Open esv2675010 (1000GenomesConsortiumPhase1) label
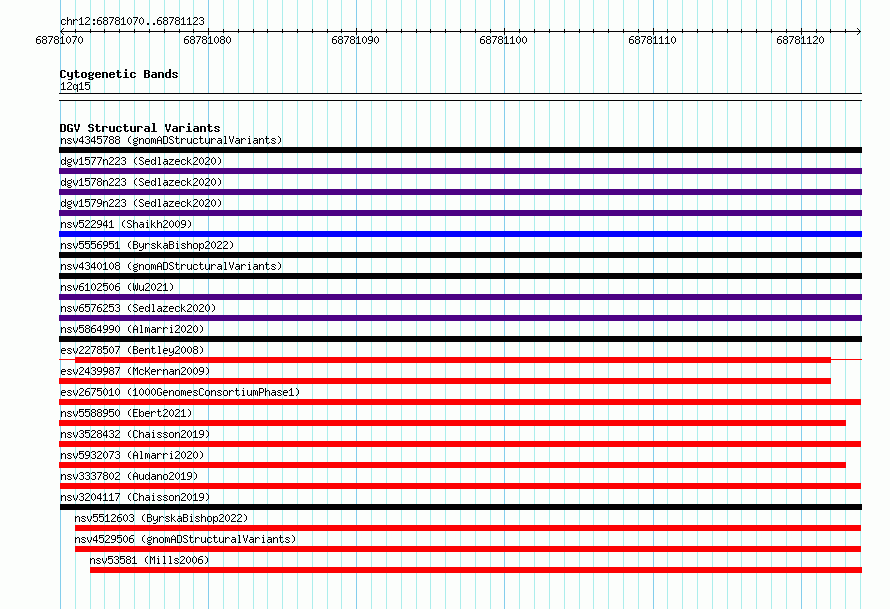This screenshot has height=609, width=890. pyautogui.click(x=180, y=392)
